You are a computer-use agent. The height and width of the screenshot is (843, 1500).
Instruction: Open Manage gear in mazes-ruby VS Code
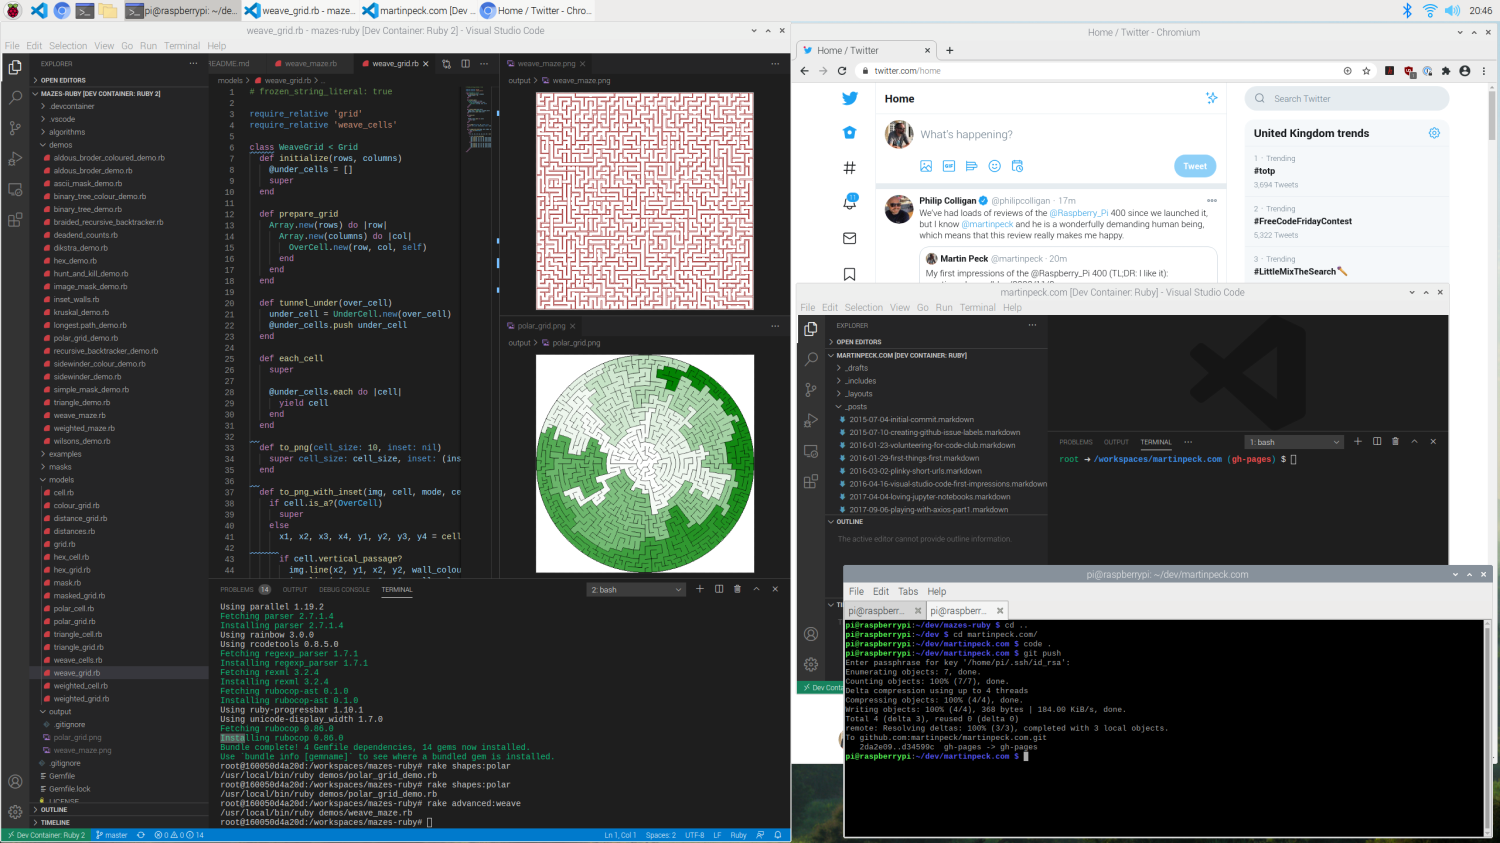(x=15, y=812)
